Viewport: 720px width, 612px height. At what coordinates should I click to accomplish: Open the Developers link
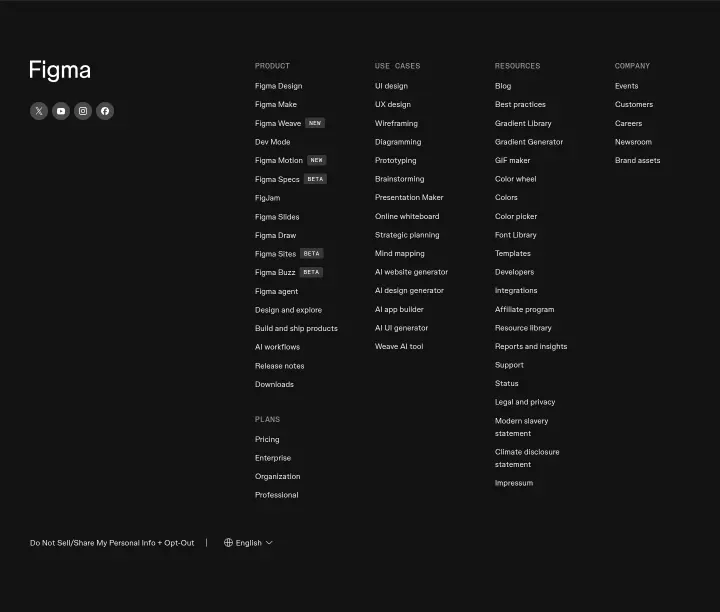[x=514, y=272]
